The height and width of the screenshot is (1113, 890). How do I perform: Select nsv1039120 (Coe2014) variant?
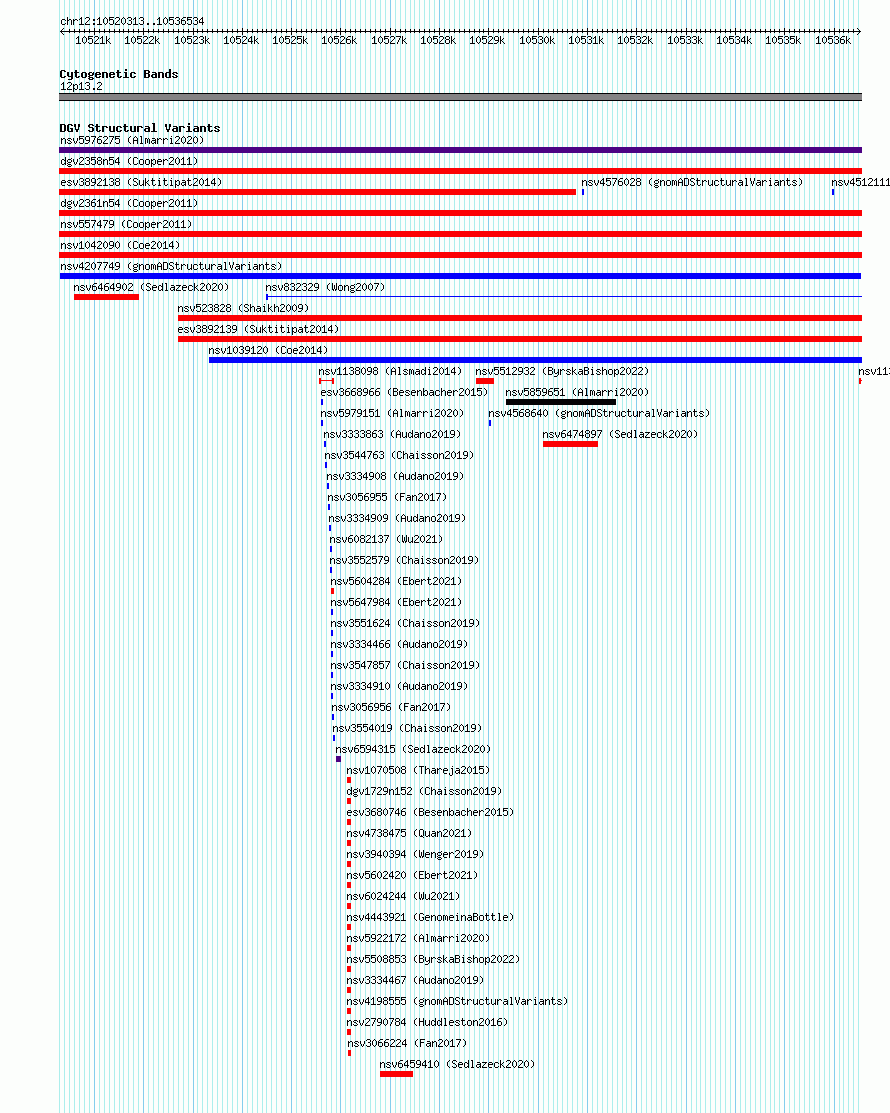268,350
